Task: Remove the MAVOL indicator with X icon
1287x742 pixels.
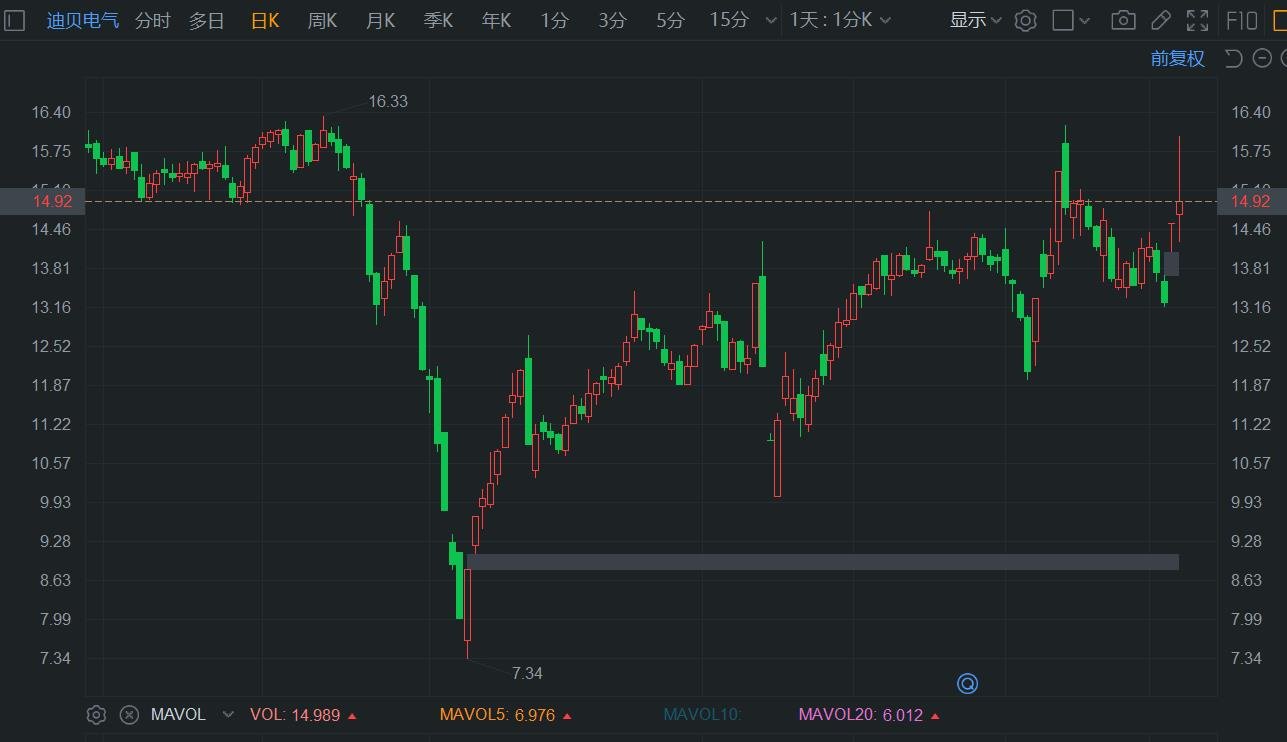Action: [129, 715]
